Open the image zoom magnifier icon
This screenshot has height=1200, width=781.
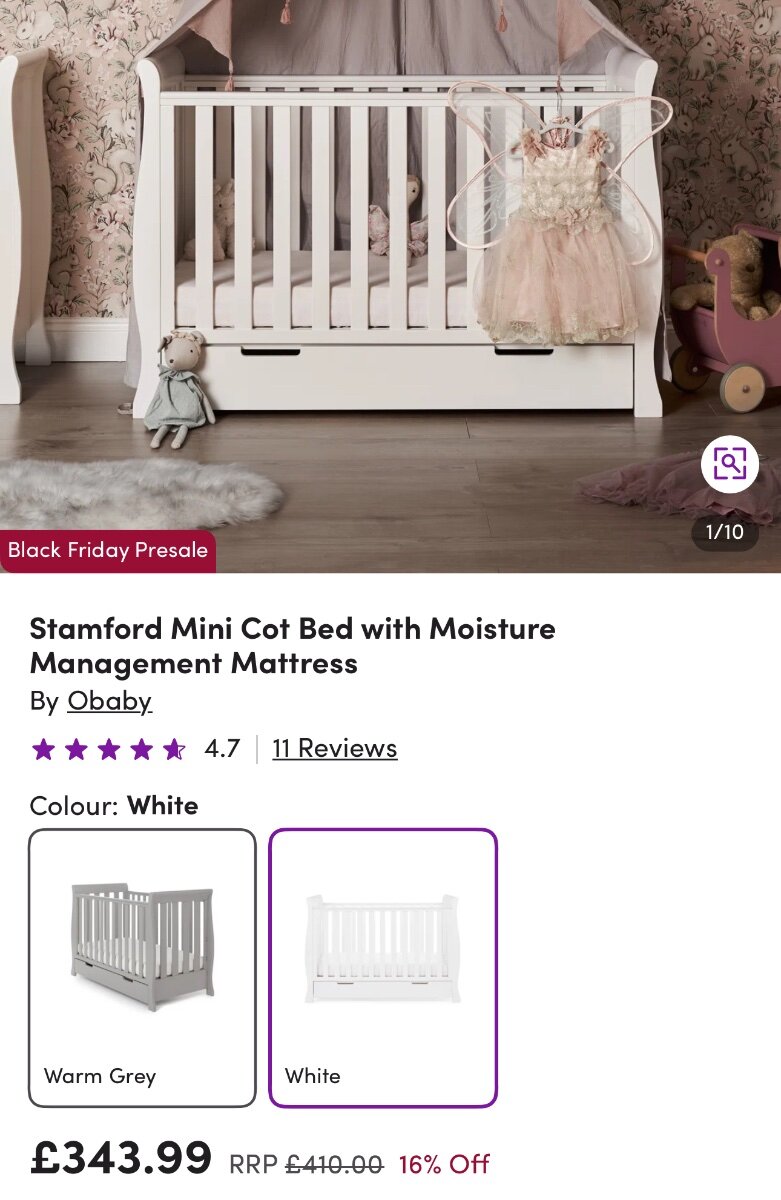point(730,463)
